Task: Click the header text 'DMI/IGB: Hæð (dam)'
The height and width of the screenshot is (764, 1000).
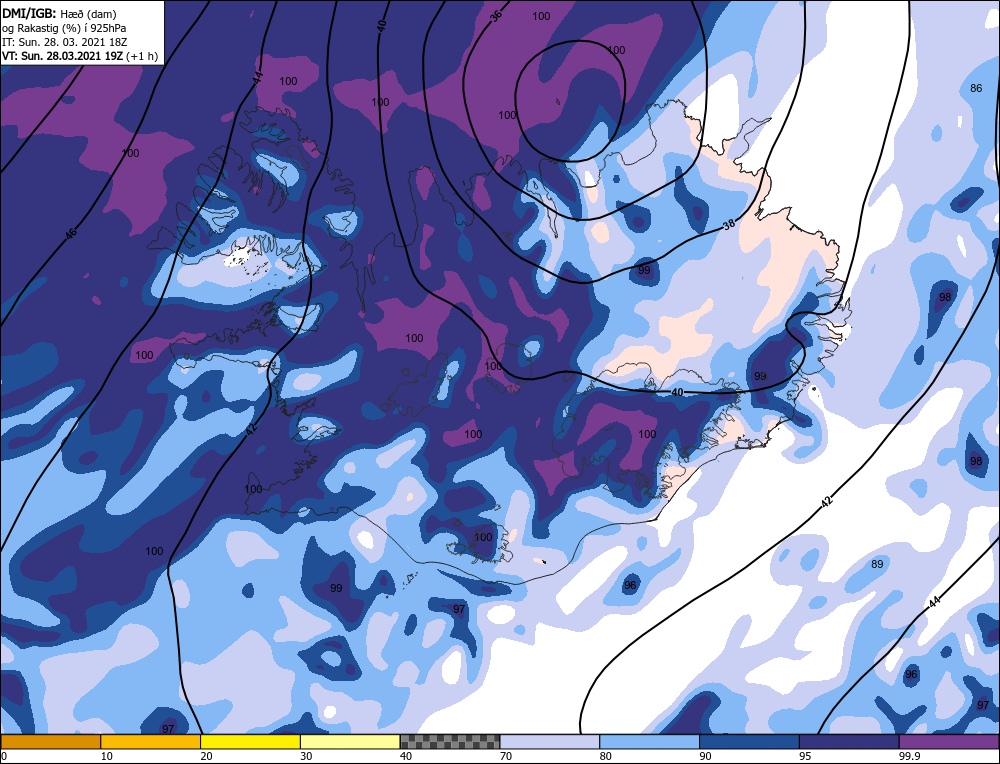Action: click(59, 14)
